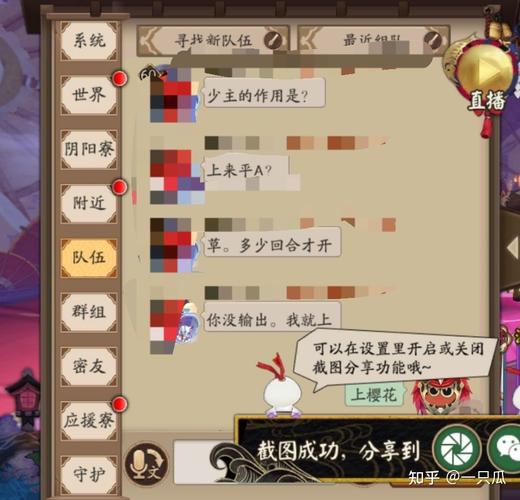This screenshot has height=500, width=520.
Task: Open the 密友 friends channel
Action: [89, 366]
